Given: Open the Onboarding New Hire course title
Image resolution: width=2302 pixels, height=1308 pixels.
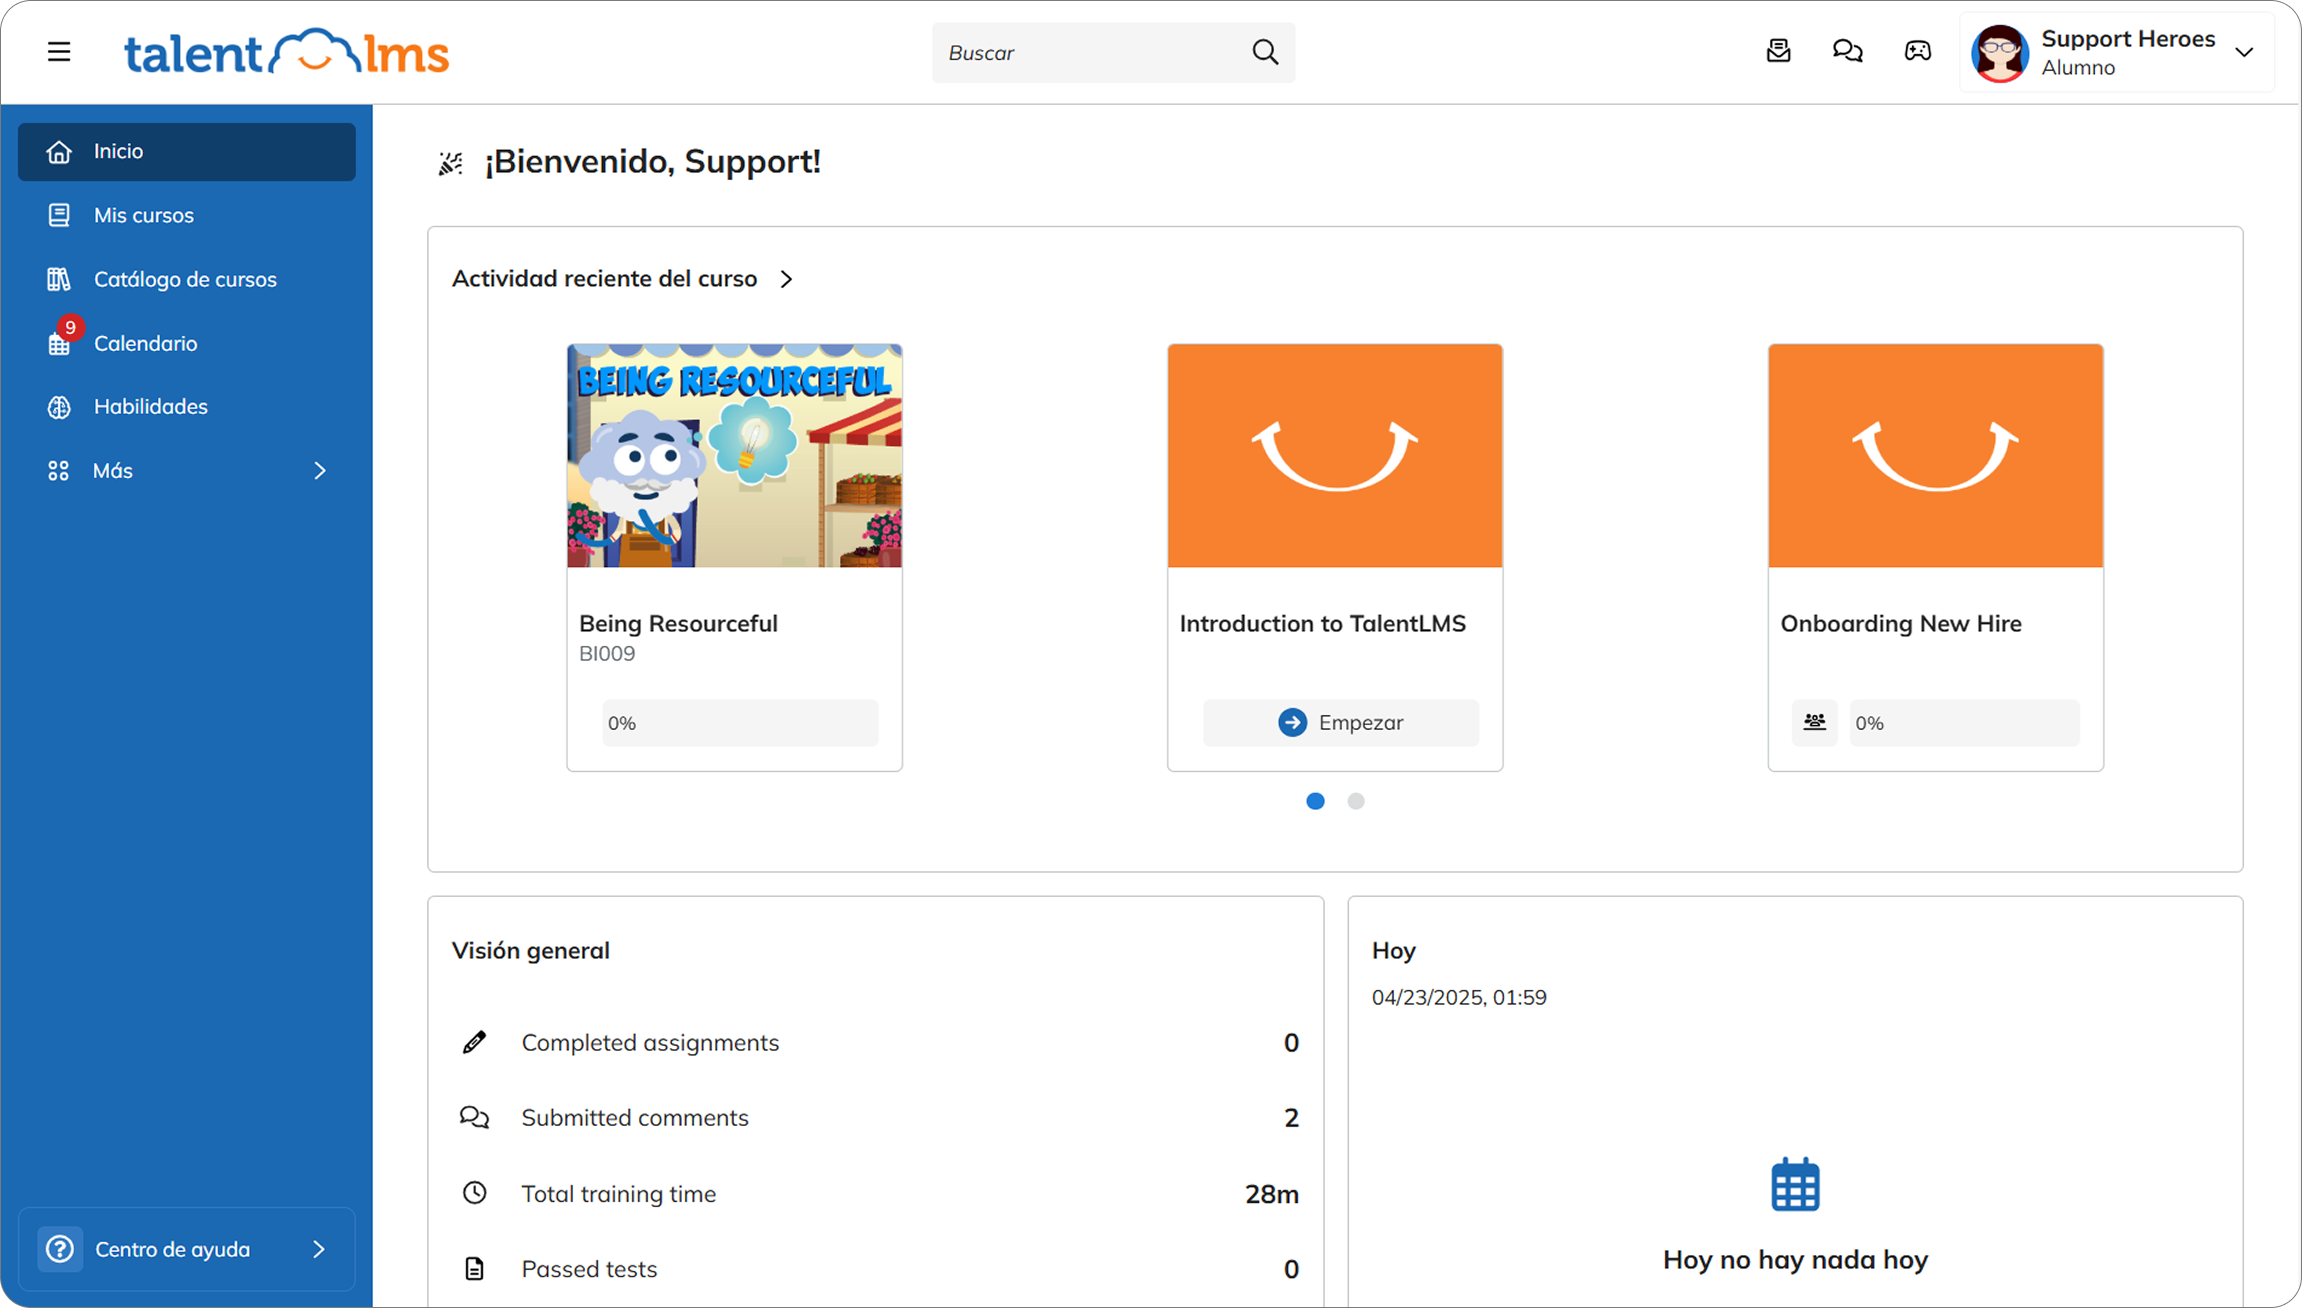Looking at the screenshot, I should (x=1900, y=623).
